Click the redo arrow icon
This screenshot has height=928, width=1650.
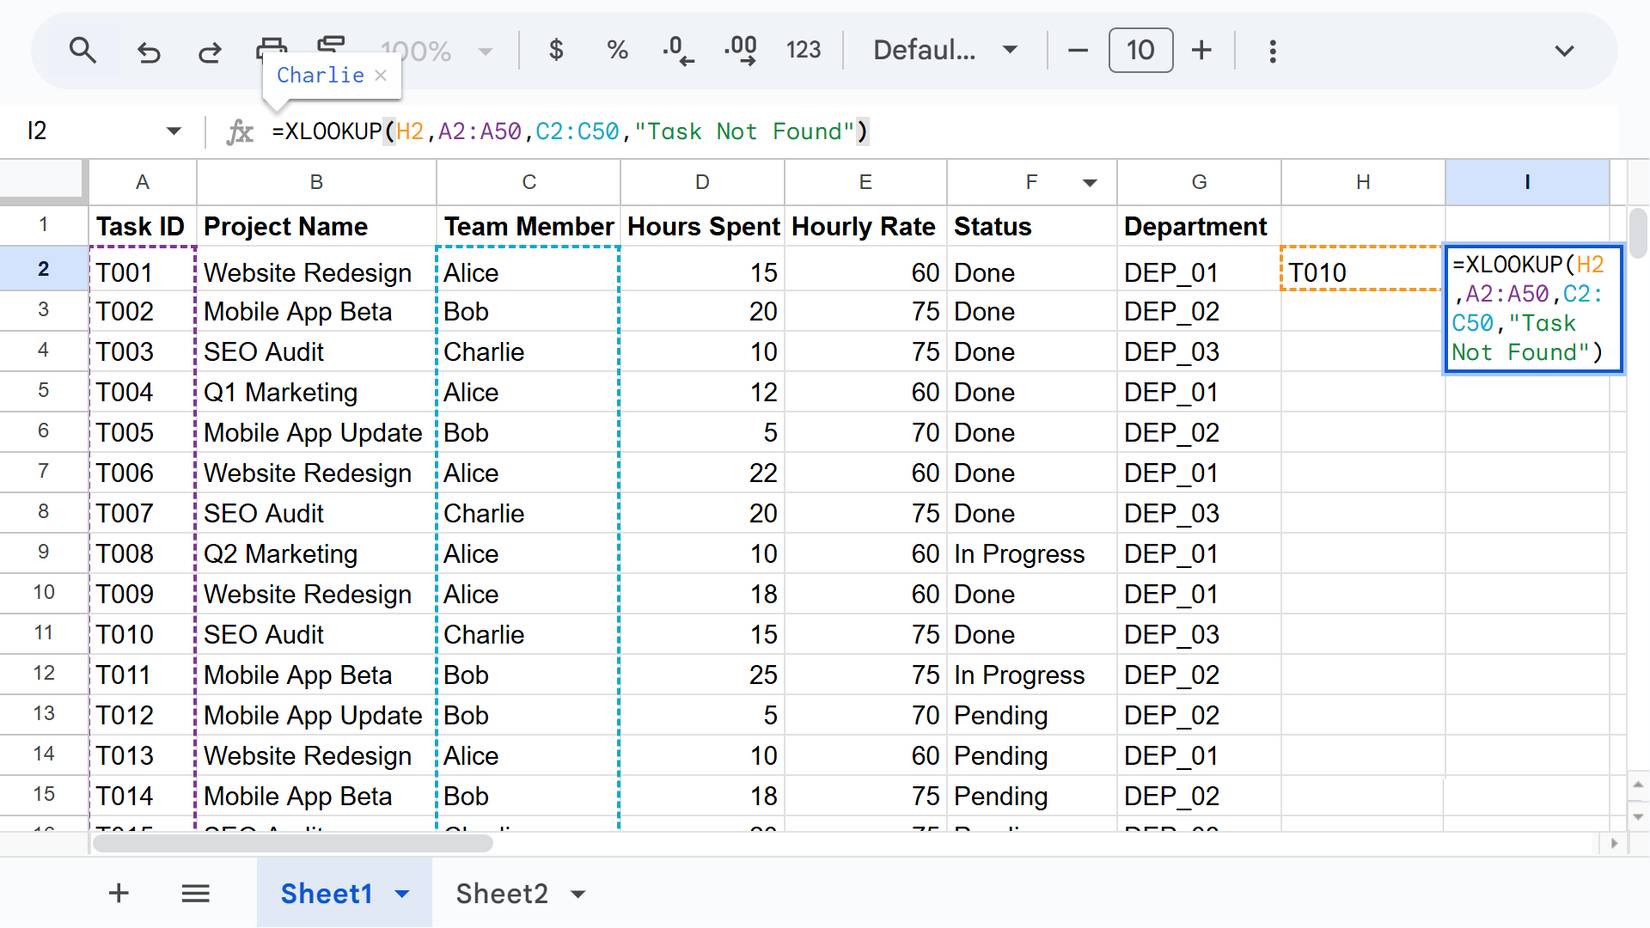pyautogui.click(x=209, y=51)
